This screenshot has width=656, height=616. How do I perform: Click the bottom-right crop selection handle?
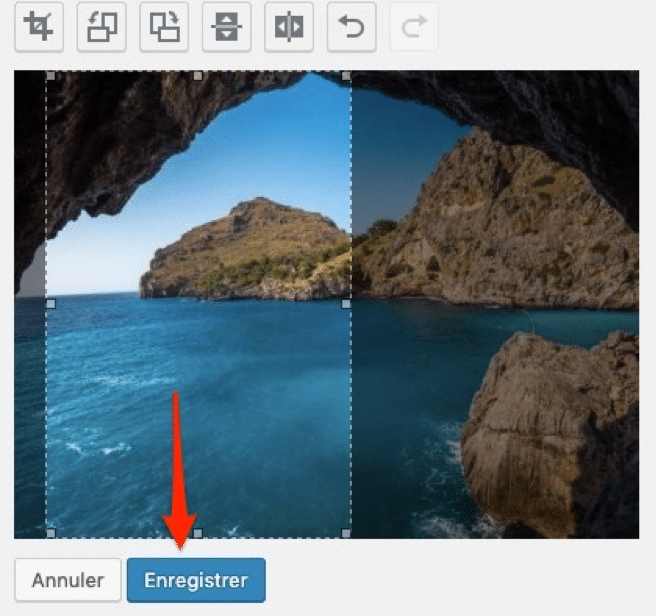pos(346,533)
